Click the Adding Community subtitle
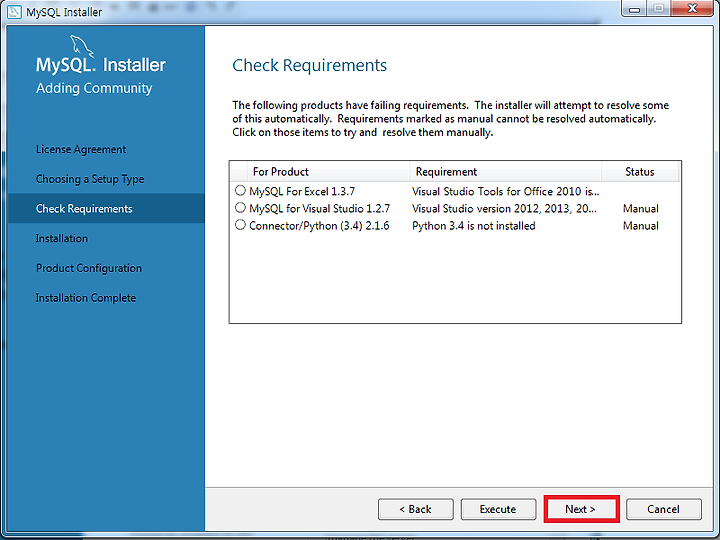720x540 pixels. 94,88
